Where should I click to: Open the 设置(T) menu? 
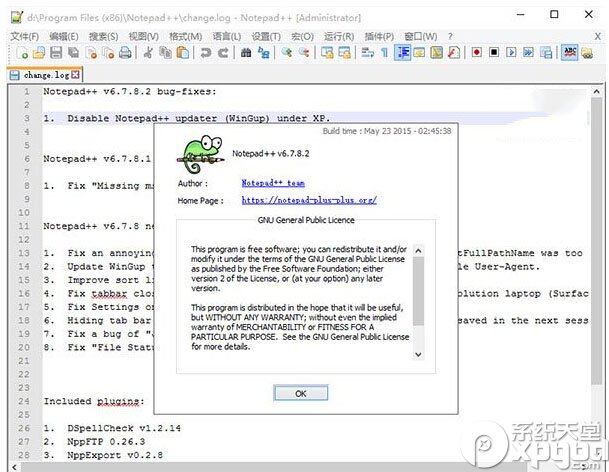click(266, 37)
